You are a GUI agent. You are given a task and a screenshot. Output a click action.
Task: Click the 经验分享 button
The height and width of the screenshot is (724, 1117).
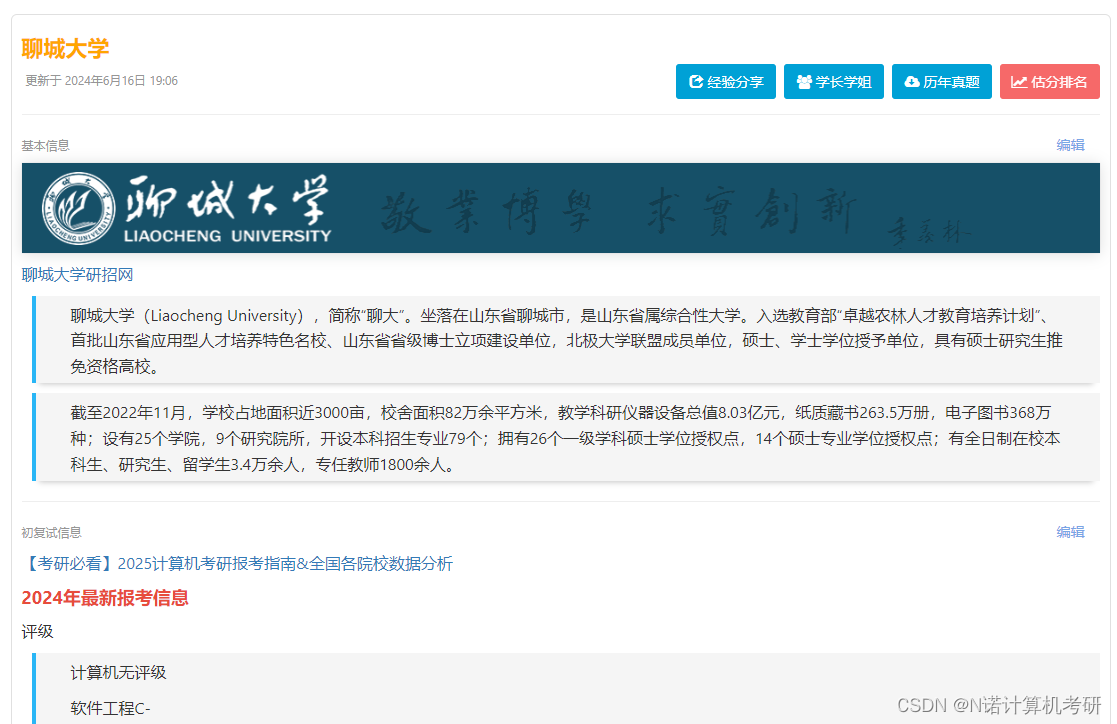tap(725, 82)
